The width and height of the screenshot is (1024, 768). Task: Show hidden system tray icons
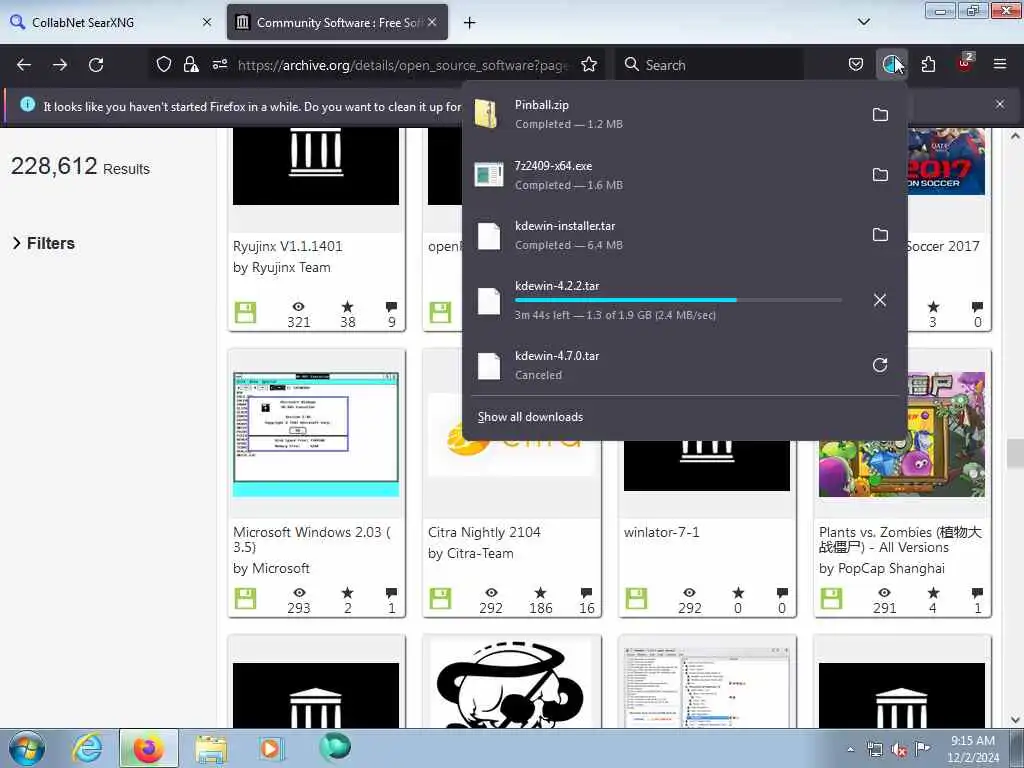click(x=850, y=749)
